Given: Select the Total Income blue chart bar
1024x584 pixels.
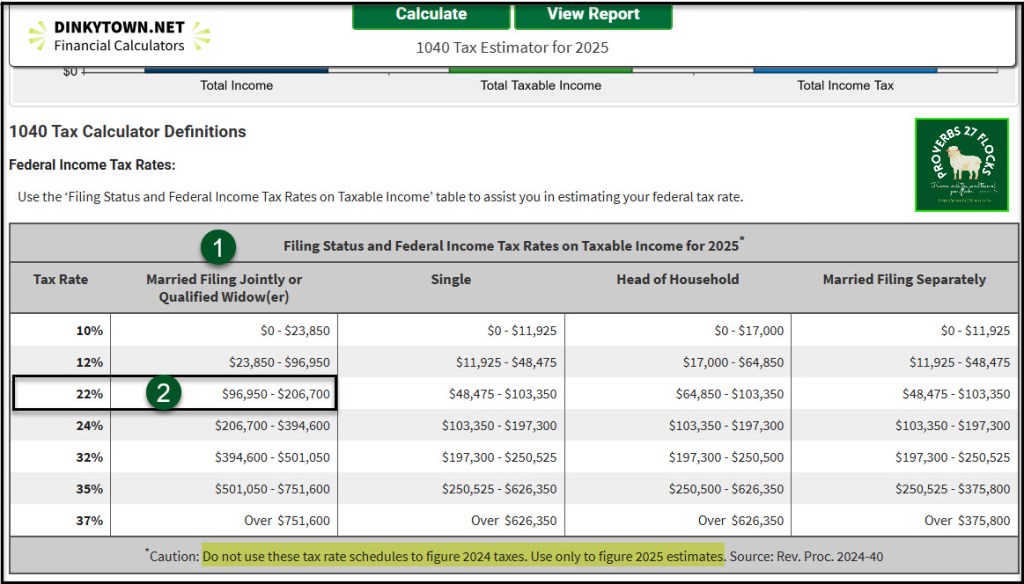Looking at the screenshot, I should (236, 69).
